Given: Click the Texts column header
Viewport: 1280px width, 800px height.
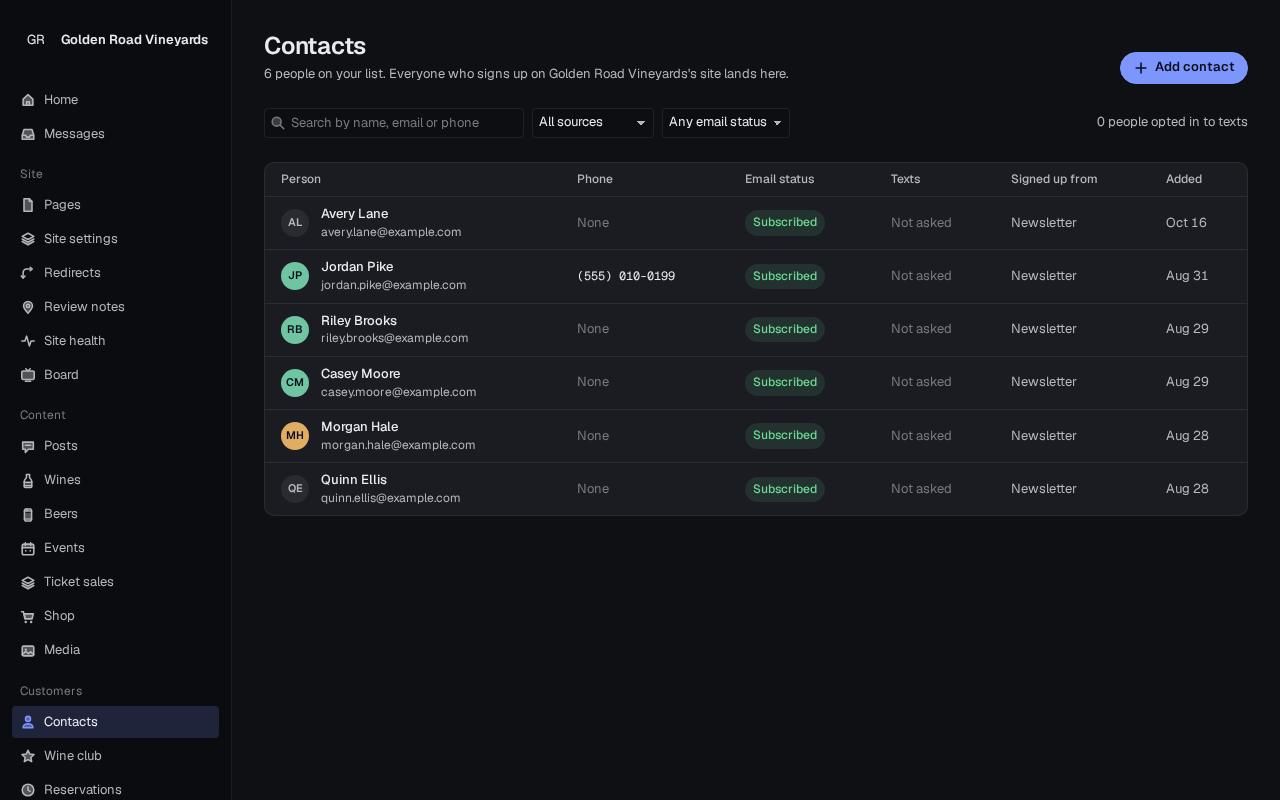Looking at the screenshot, I should [905, 179].
